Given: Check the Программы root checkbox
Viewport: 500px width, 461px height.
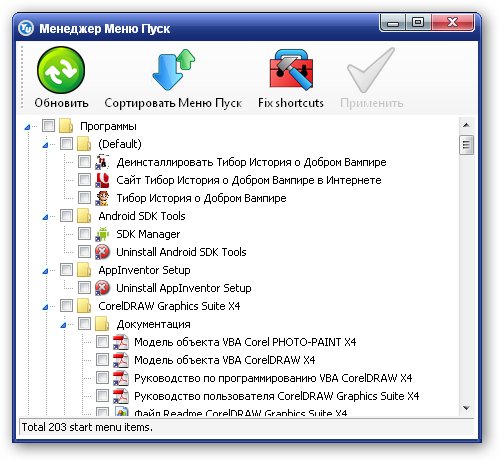Looking at the screenshot, I should (48, 126).
